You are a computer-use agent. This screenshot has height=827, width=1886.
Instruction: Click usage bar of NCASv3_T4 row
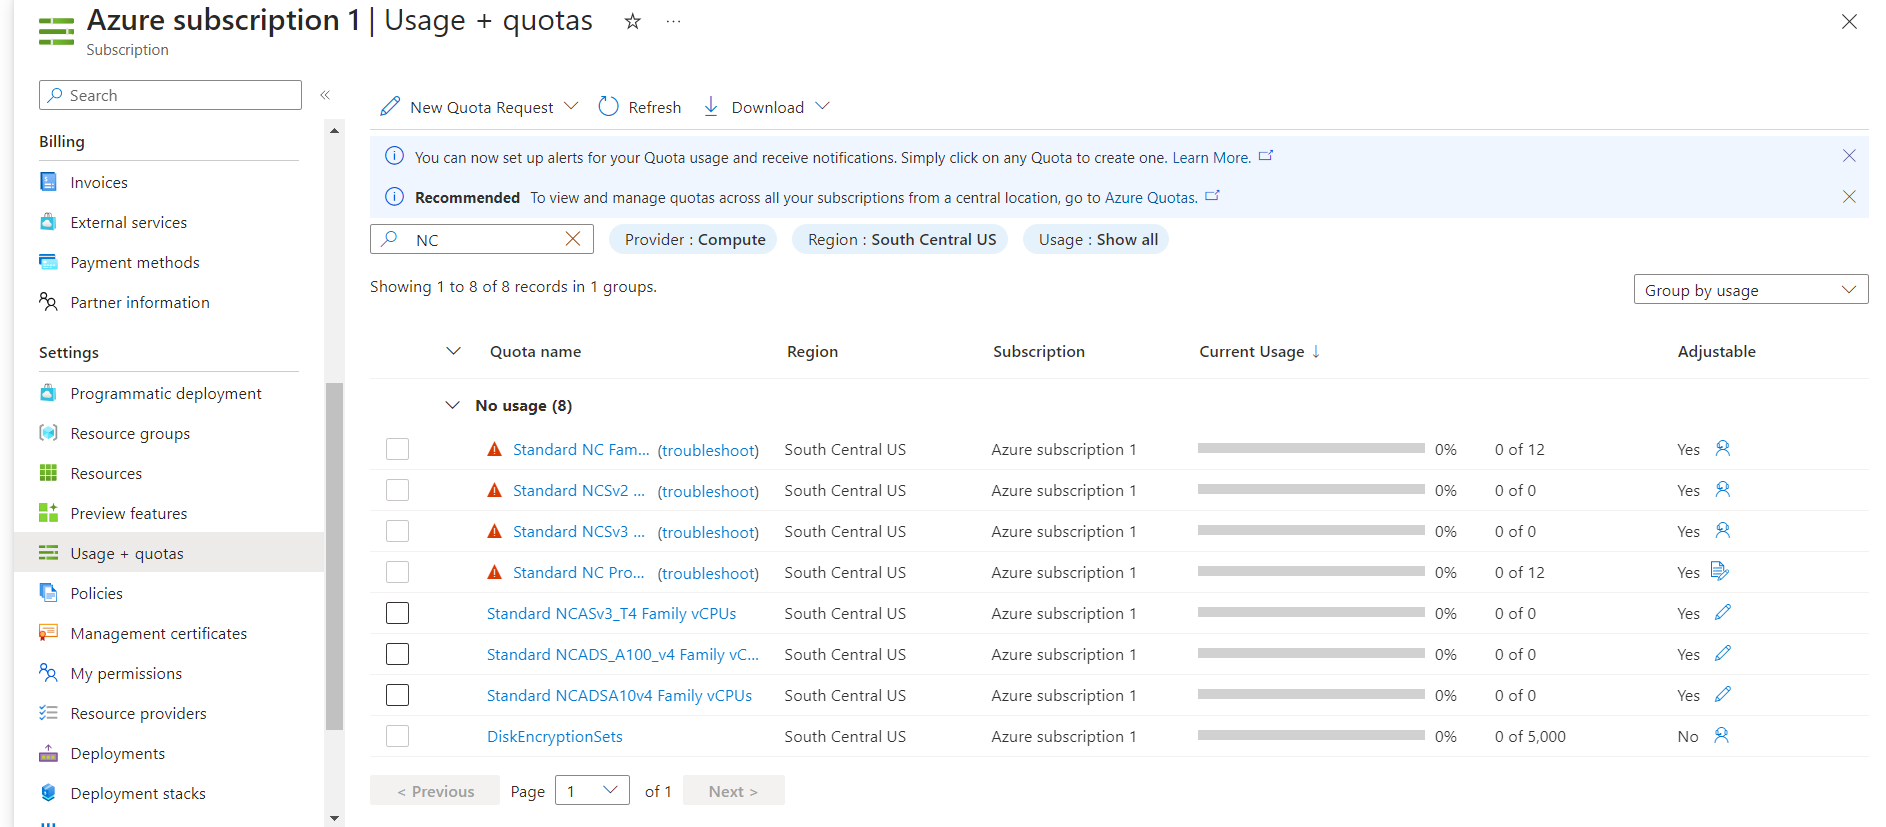(1311, 613)
